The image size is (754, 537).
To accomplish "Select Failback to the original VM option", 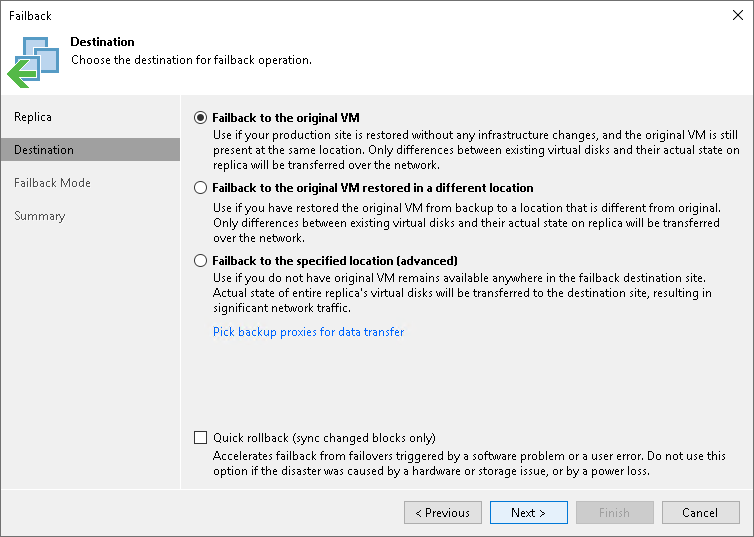I will coord(201,117).
